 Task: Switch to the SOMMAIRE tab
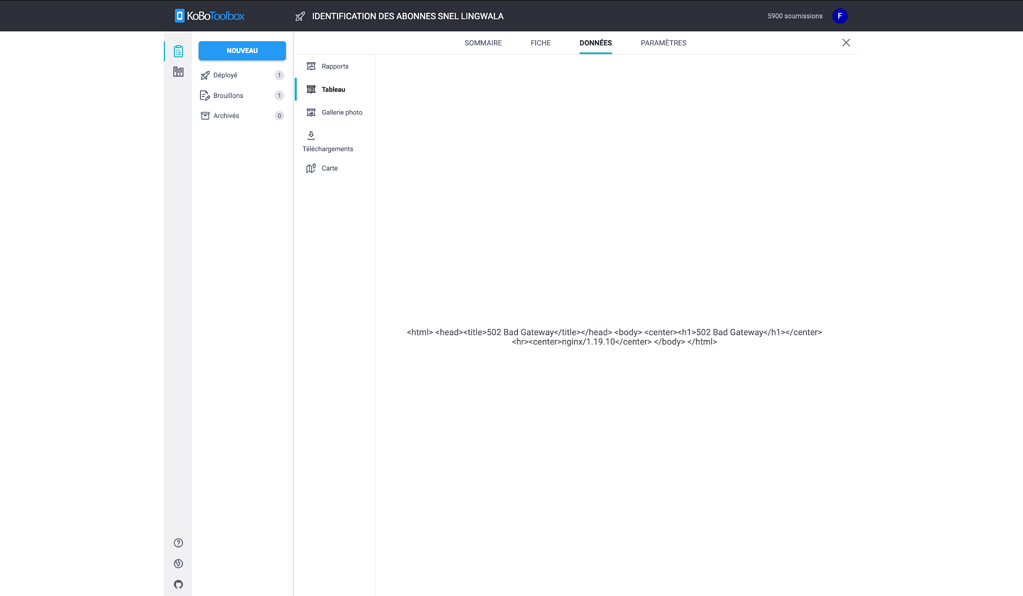pyautogui.click(x=484, y=43)
